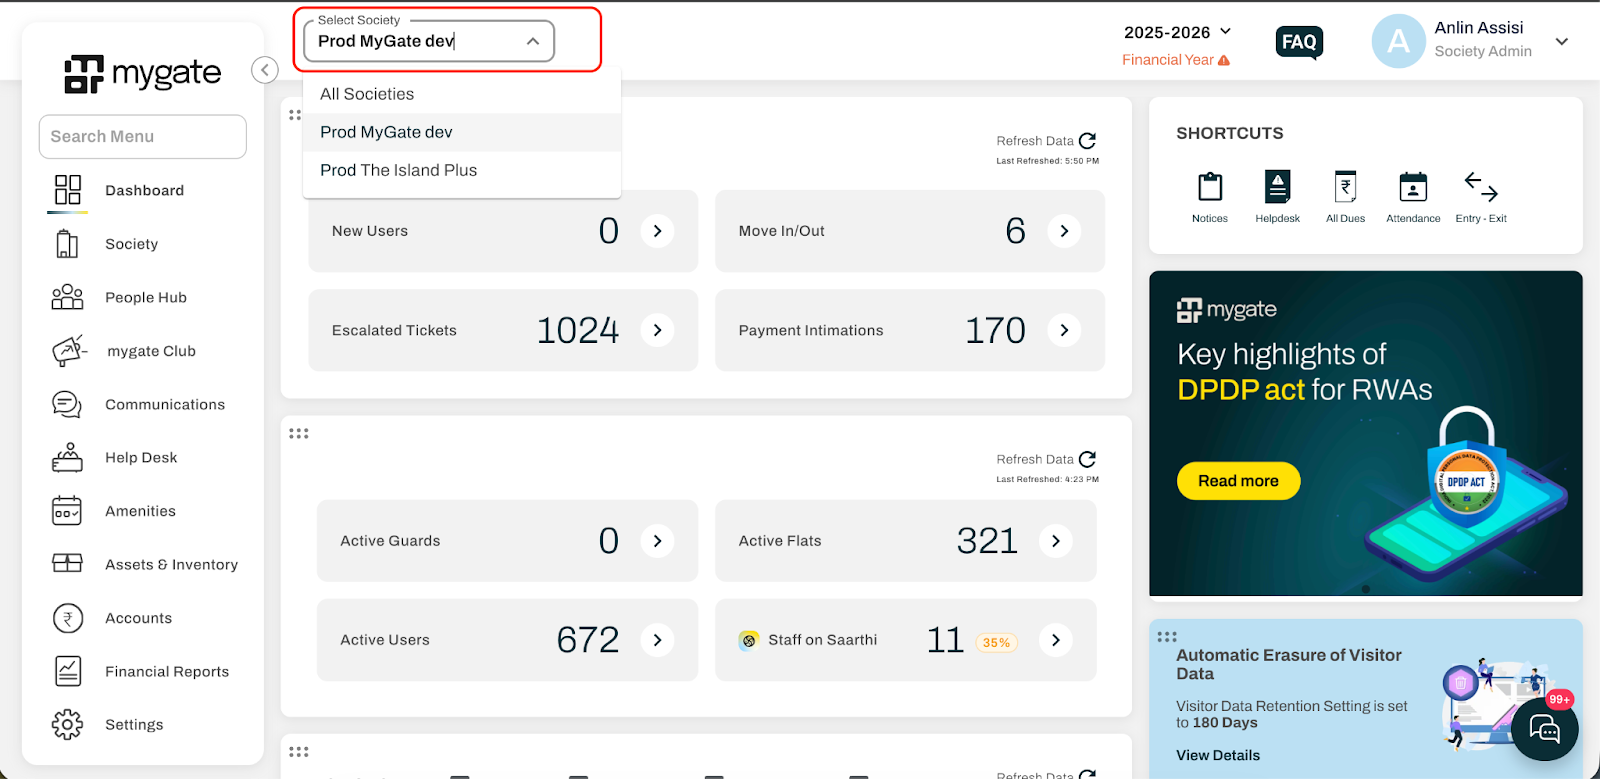Select Prod The Island Plus option
This screenshot has height=779, width=1600.
[462, 170]
